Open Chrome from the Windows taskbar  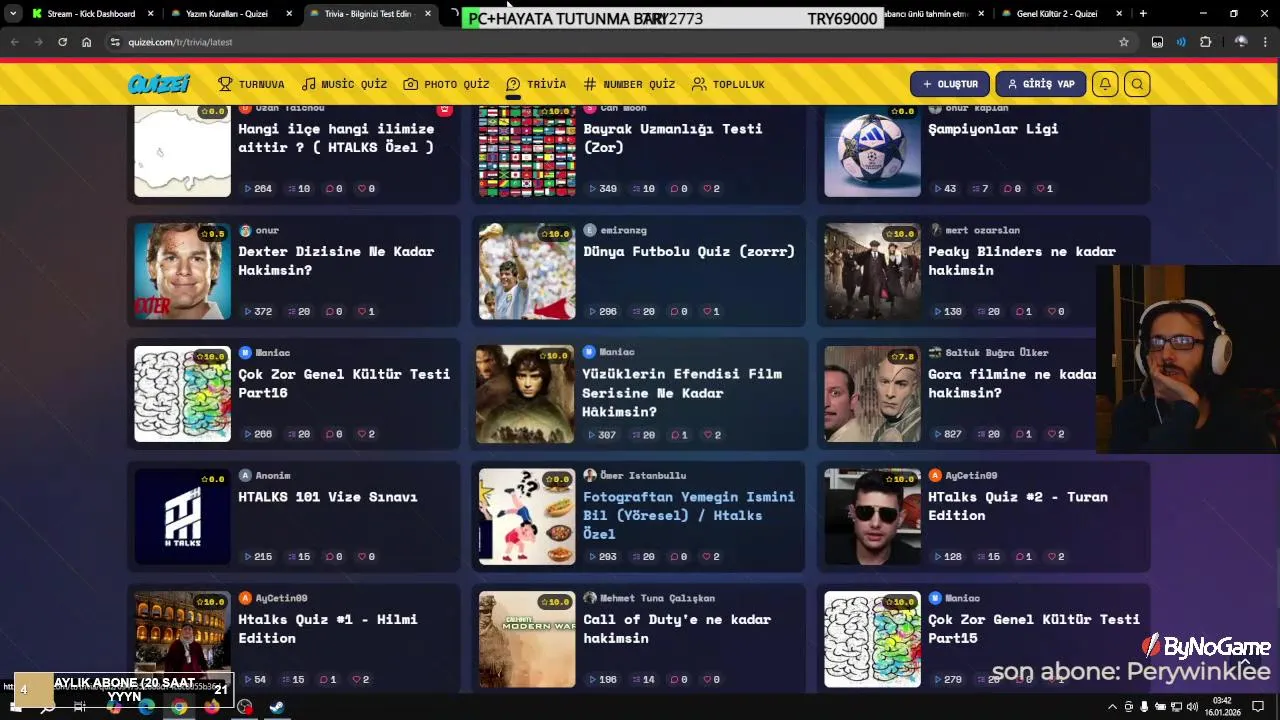[x=179, y=707]
